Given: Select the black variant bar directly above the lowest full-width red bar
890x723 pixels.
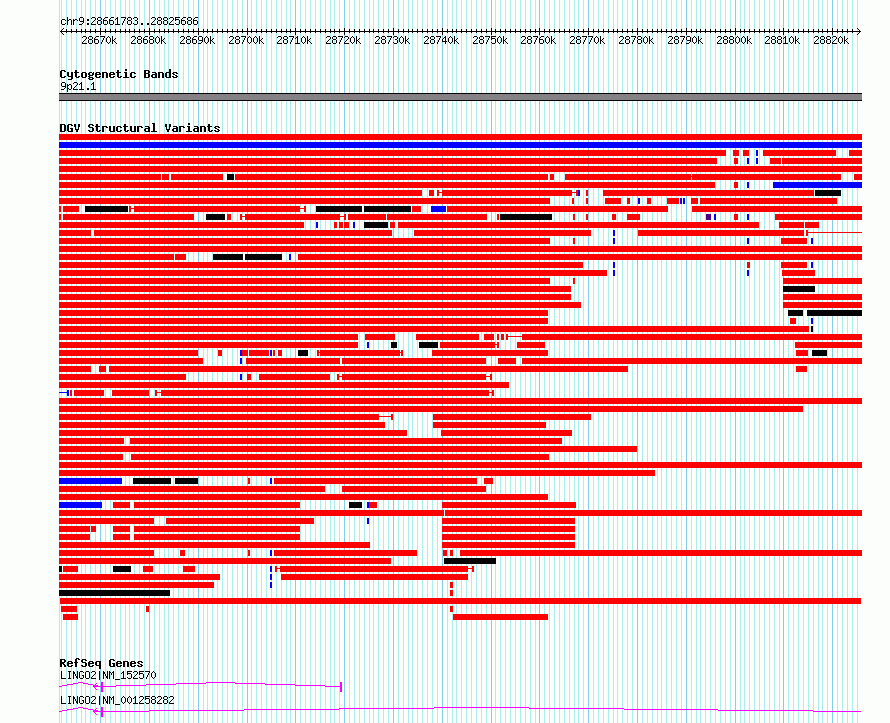Looking at the screenshot, I should [x=115, y=593].
